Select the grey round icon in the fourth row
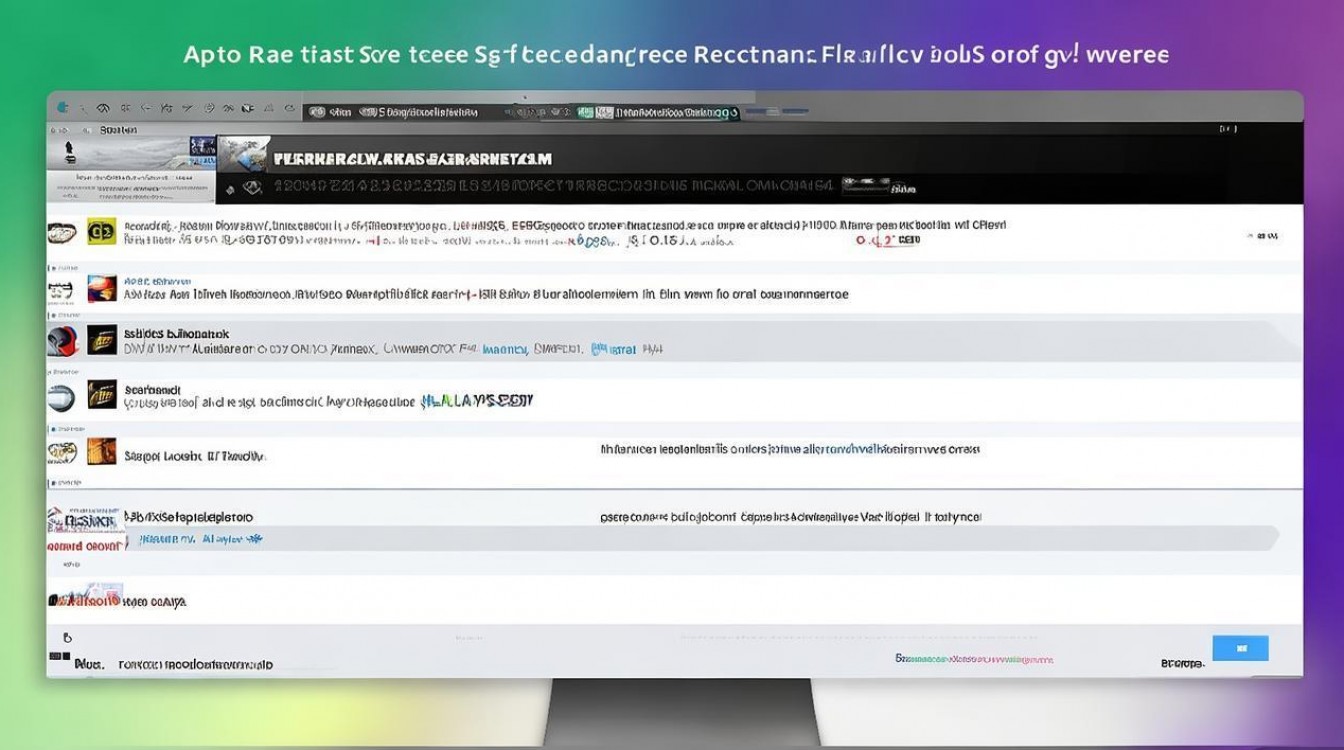Screen dimensions: 1344x750 click(x=62, y=397)
